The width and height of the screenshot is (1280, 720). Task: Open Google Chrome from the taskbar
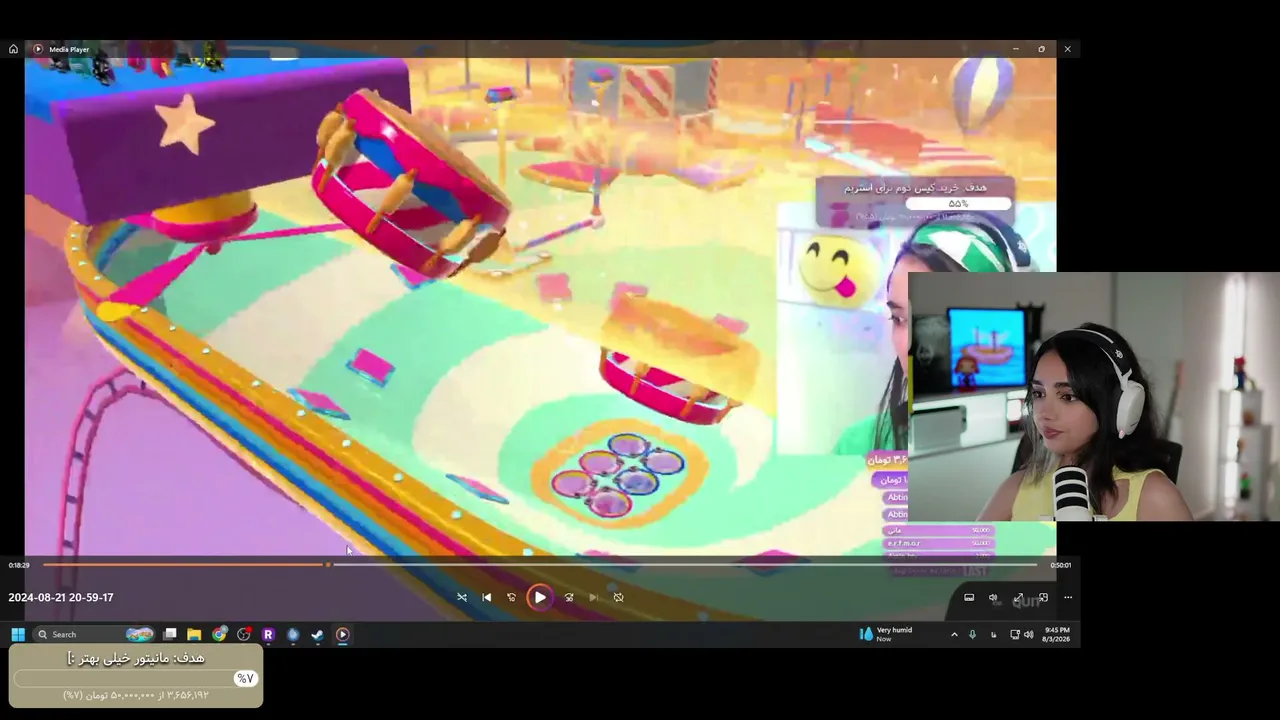[x=219, y=634]
